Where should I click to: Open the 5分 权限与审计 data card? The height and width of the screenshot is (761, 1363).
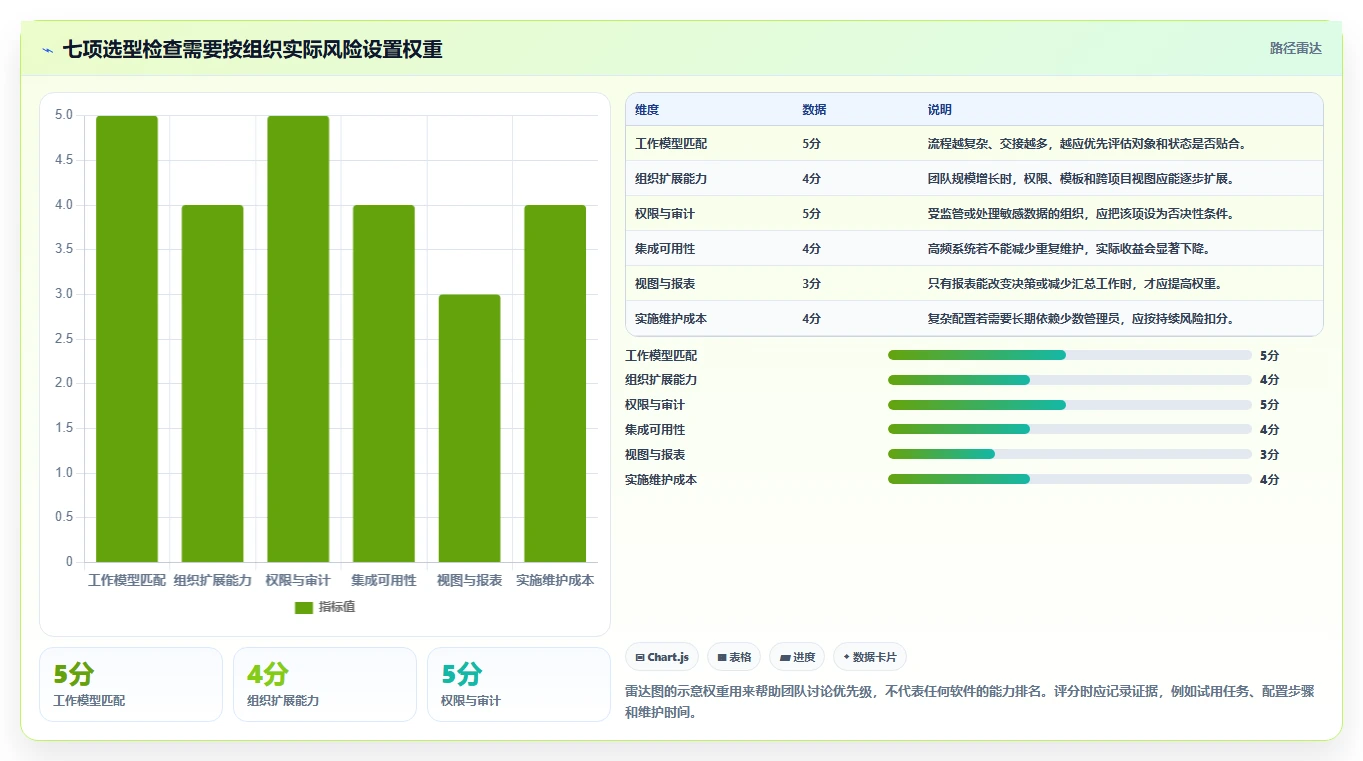(519, 684)
